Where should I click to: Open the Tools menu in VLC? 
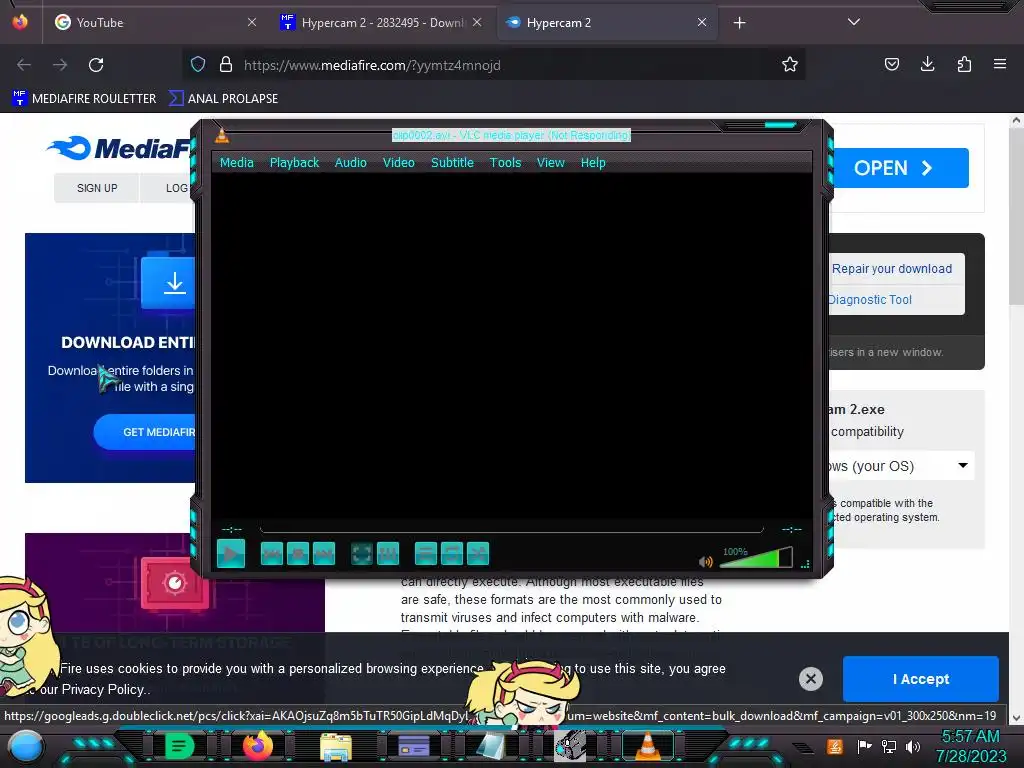click(x=505, y=163)
